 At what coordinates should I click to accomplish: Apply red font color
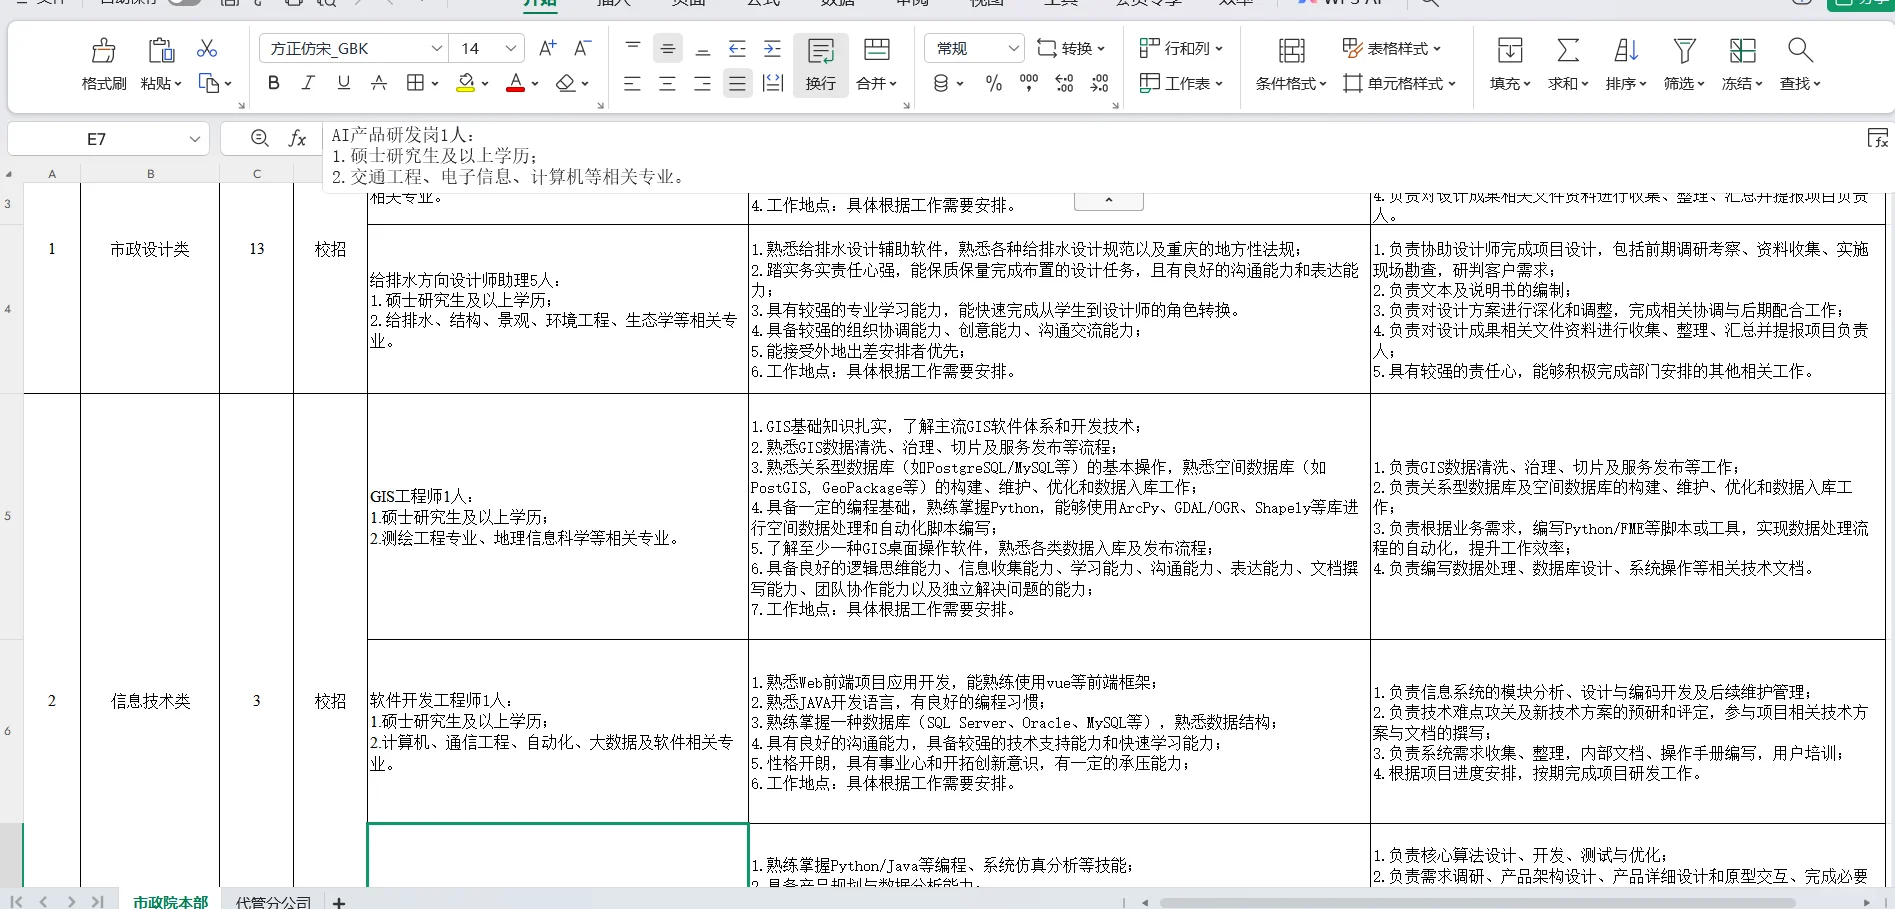(x=515, y=83)
